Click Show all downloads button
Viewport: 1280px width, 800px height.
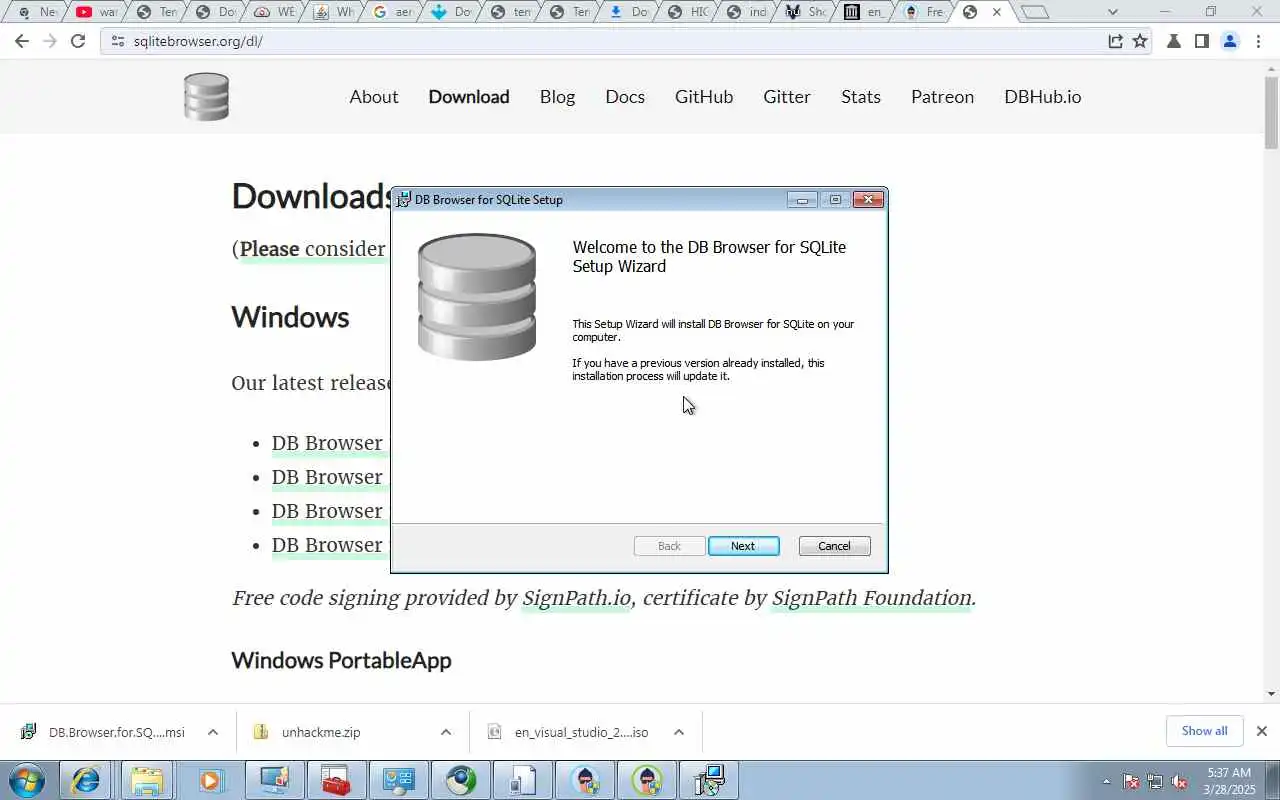pyautogui.click(x=1204, y=731)
